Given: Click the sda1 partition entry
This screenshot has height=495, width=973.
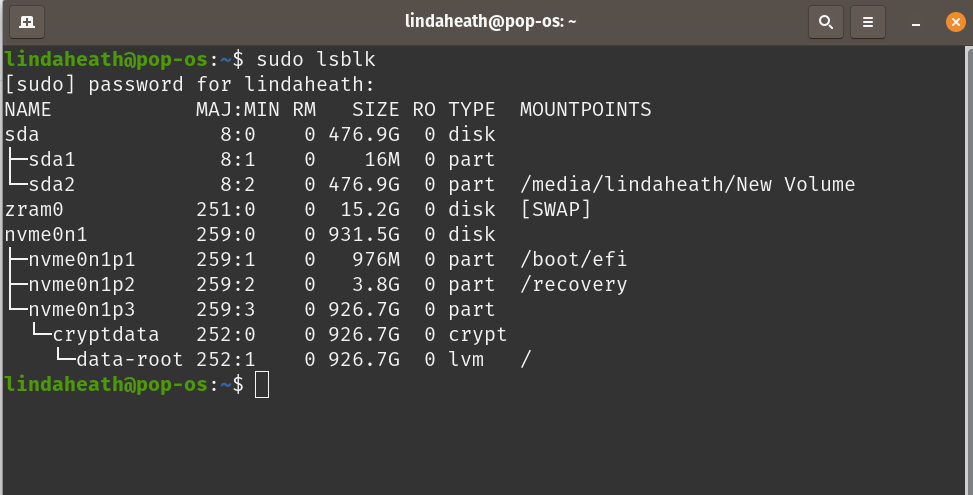Looking at the screenshot, I should [x=52, y=159].
